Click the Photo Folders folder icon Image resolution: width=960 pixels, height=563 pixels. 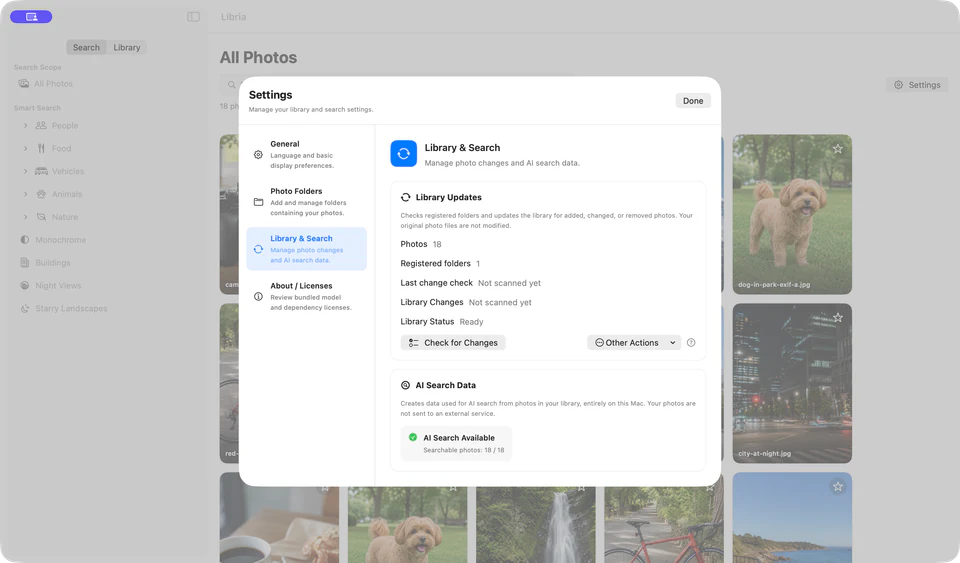coord(258,202)
